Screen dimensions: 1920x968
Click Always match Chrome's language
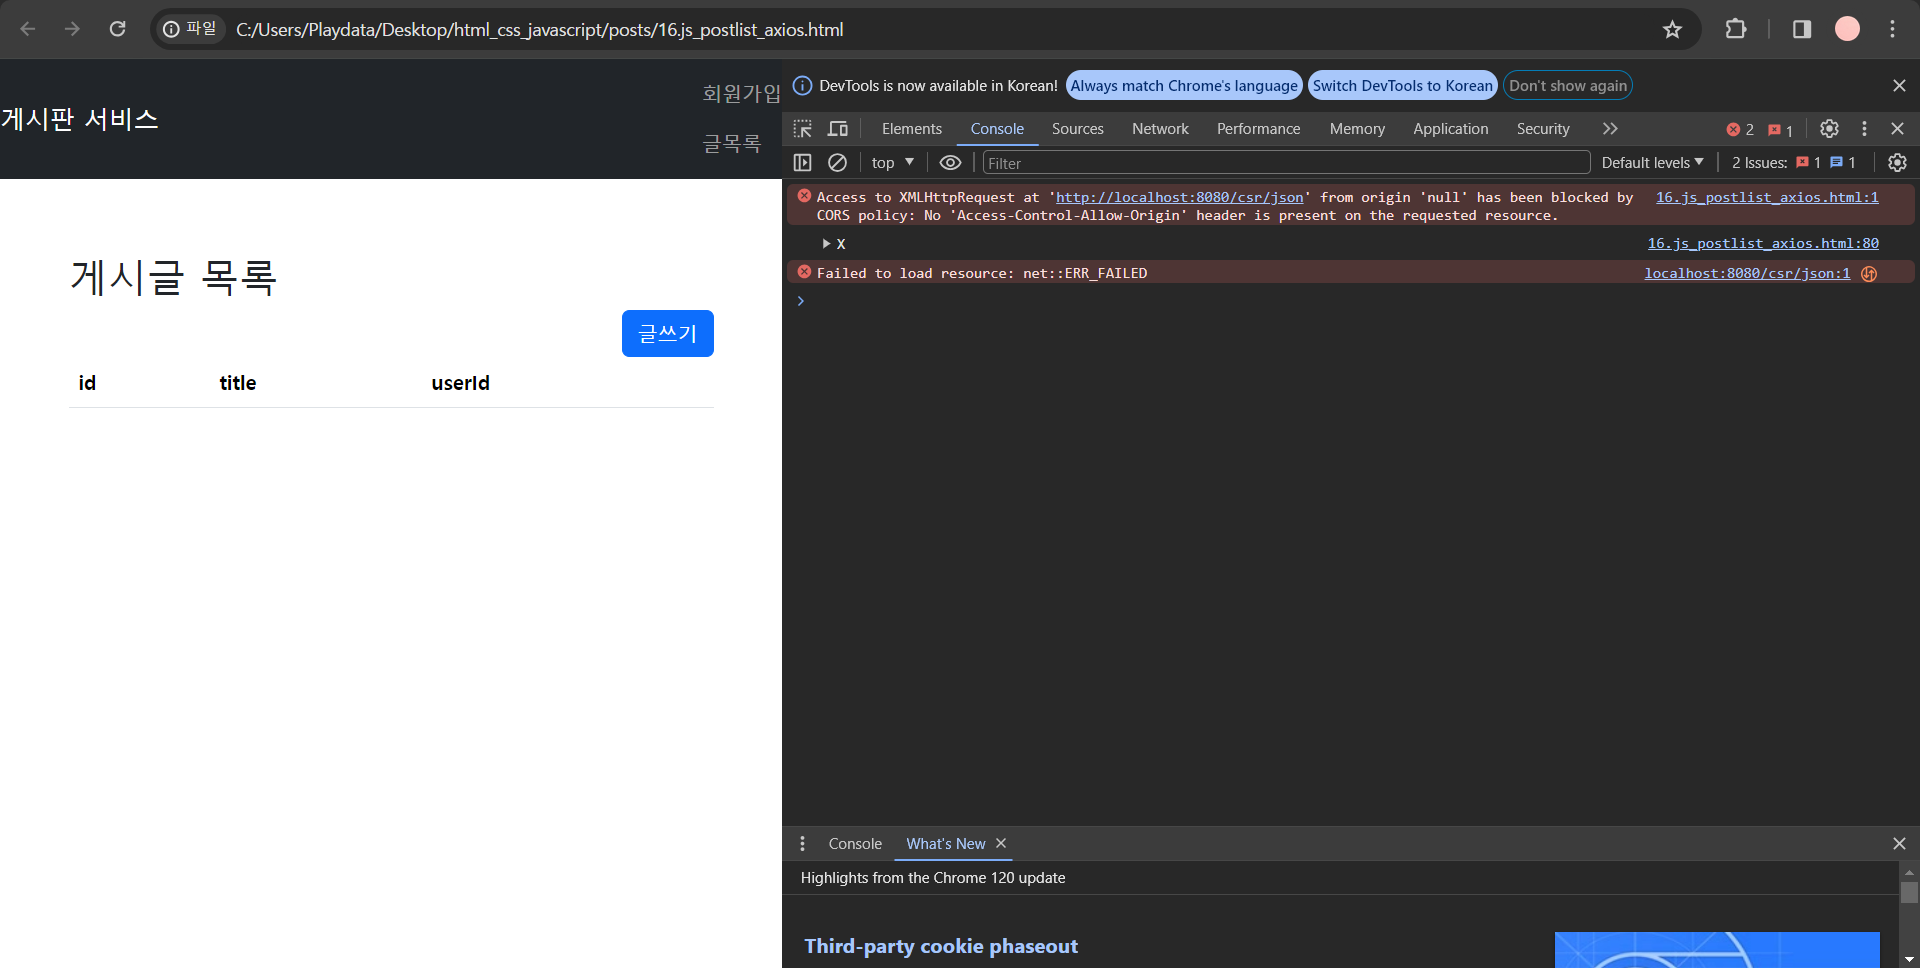1184,86
